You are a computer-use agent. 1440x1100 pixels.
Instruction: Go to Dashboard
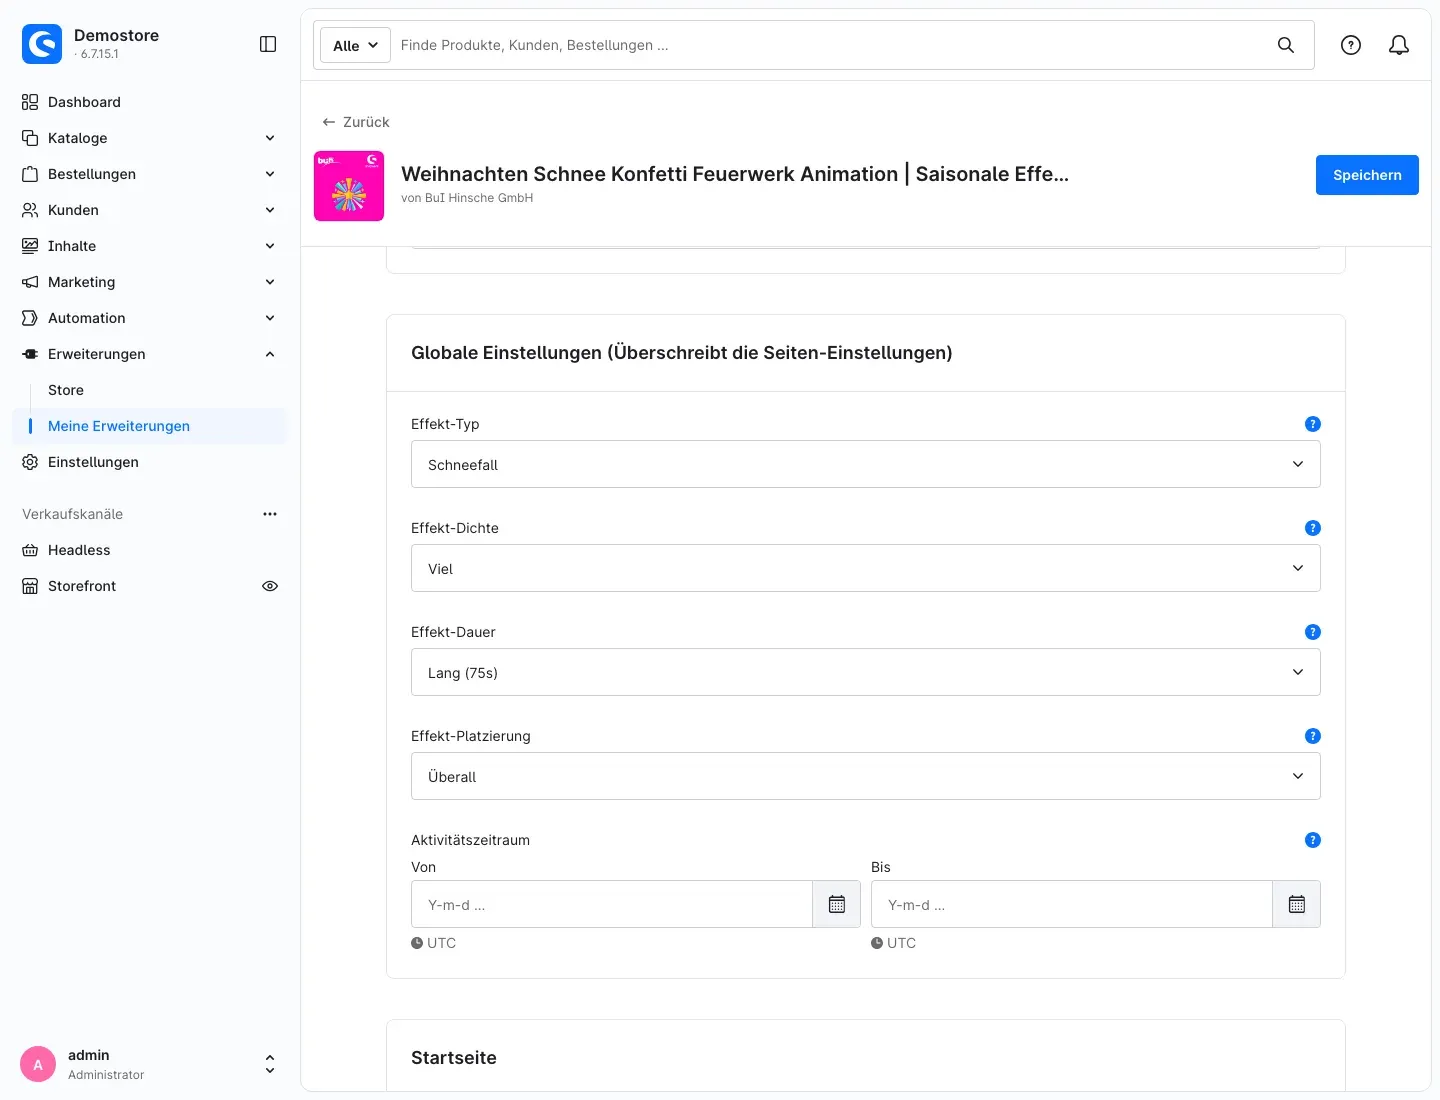[150, 102]
